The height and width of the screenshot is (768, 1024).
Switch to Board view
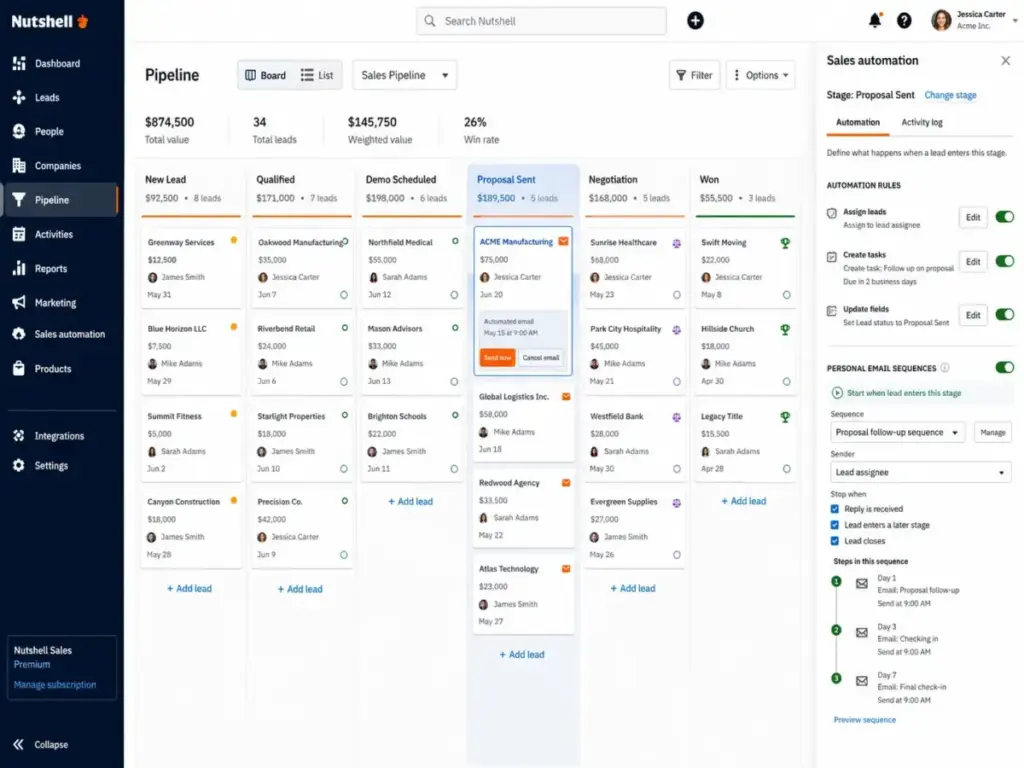(x=265, y=75)
